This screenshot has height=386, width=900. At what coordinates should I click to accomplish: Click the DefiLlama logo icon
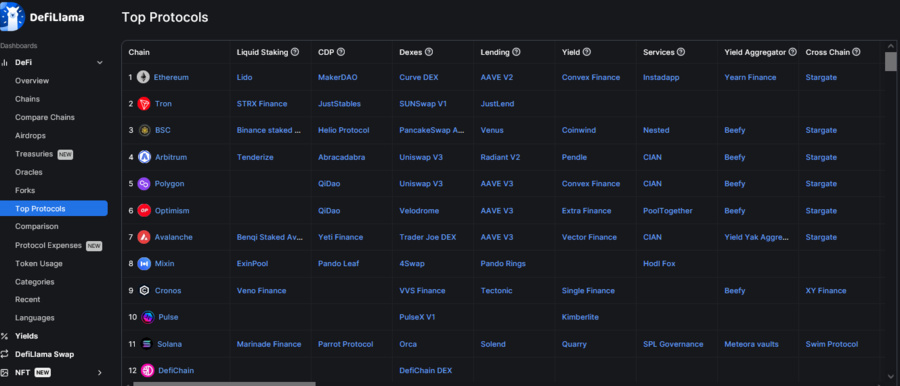click(12, 16)
